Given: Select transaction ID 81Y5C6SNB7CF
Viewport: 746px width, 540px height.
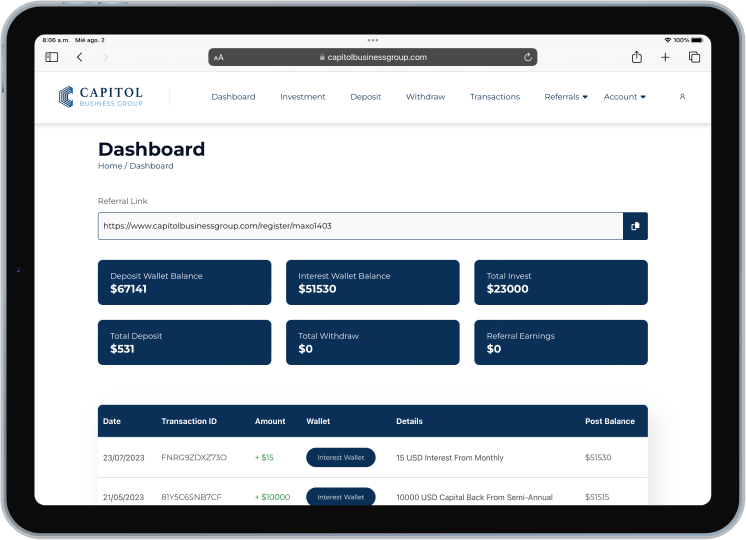Looking at the screenshot, I should click(191, 497).
